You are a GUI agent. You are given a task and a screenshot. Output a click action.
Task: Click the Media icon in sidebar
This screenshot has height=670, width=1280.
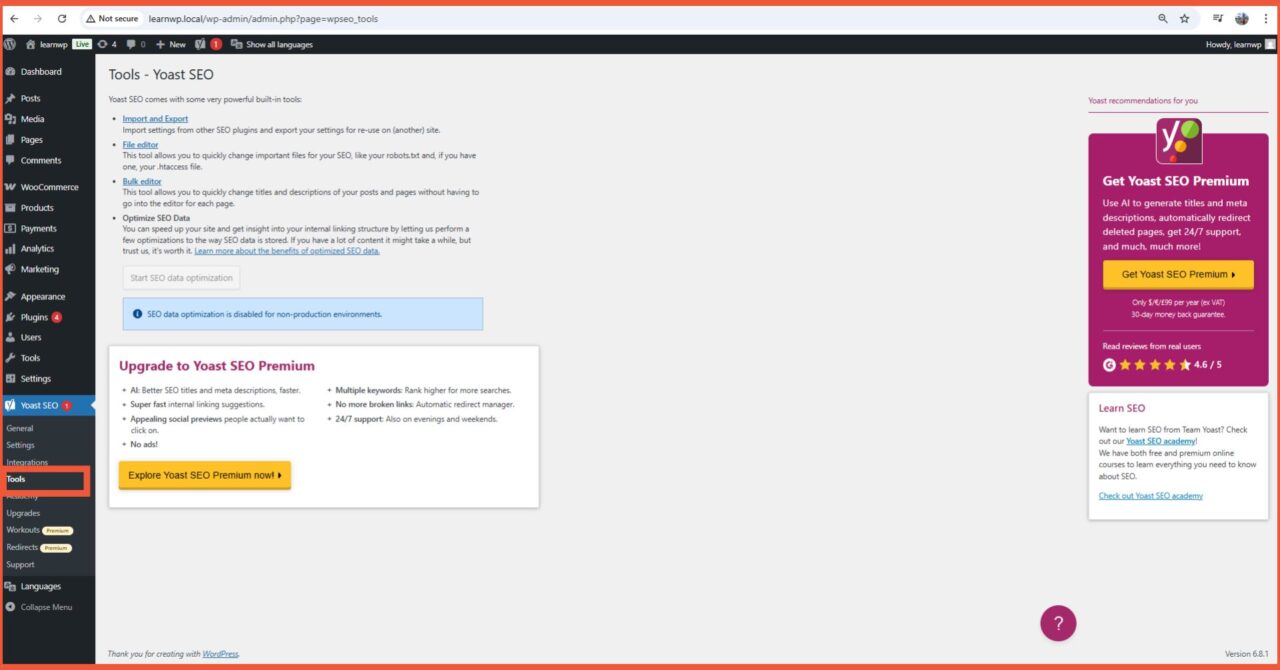pyautogui.click(x=10, y=119)
